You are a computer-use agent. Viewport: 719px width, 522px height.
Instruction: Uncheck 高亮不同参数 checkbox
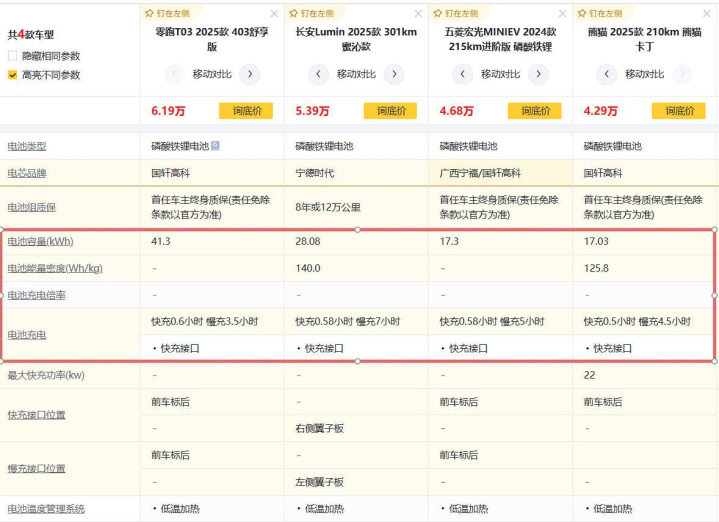(x=12, y=75)
